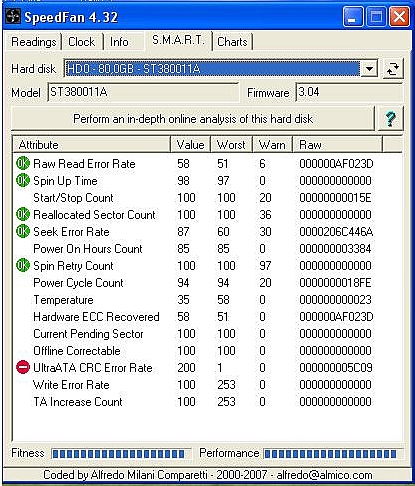
Task: Click the refresh hard disk list icon
Action: [392, 69]
